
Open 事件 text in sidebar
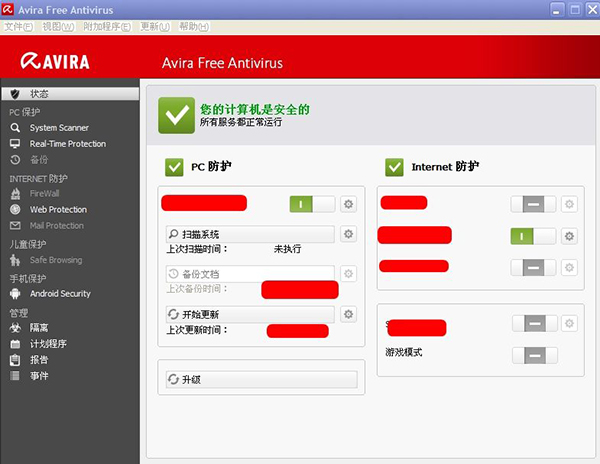pos(39,376)
